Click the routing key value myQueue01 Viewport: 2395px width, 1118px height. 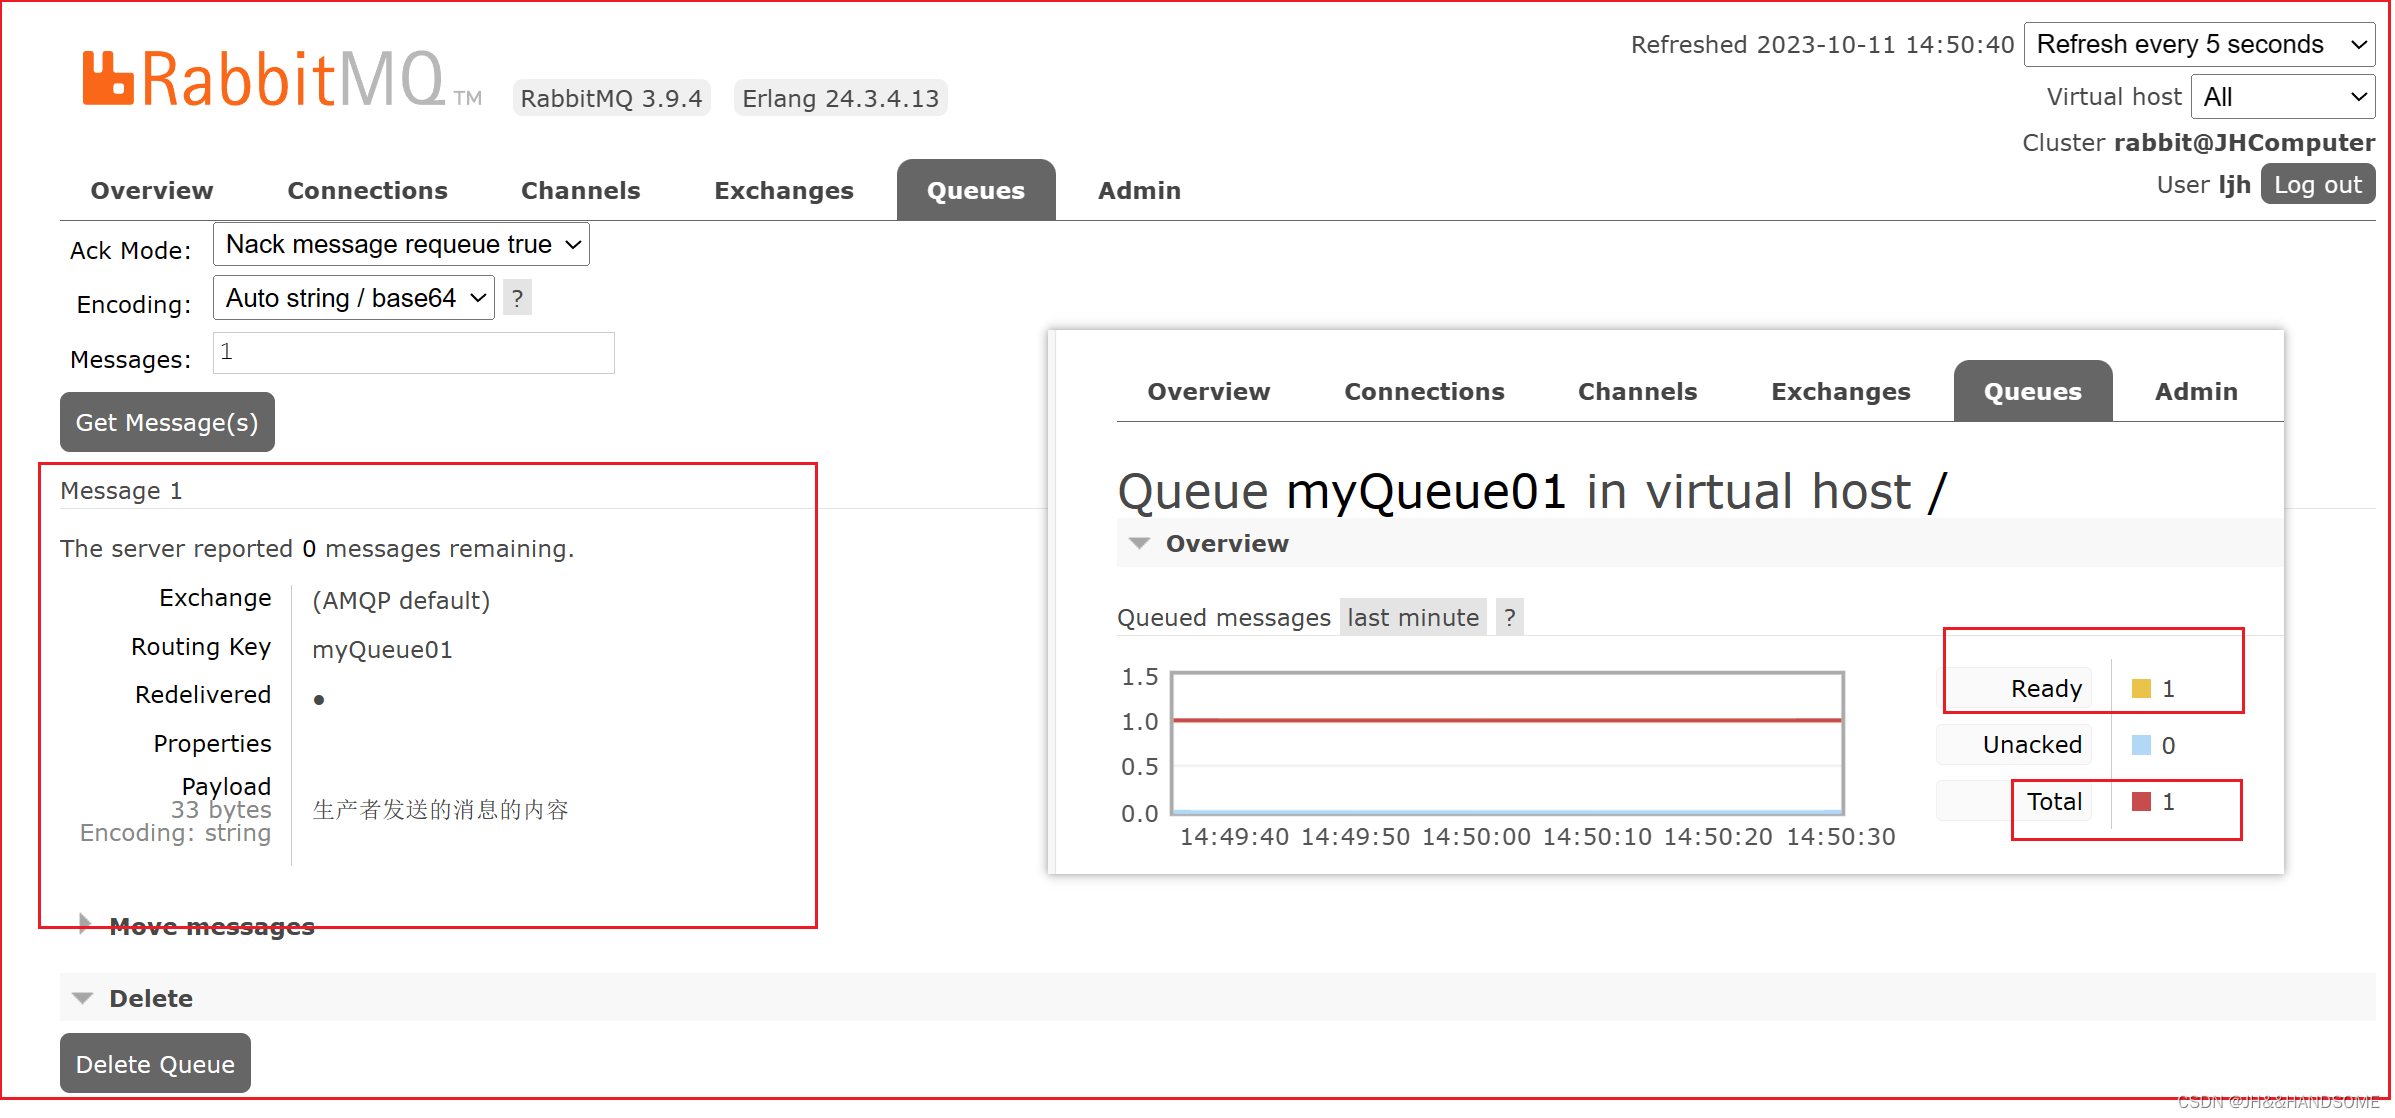[x=382, y=650]
